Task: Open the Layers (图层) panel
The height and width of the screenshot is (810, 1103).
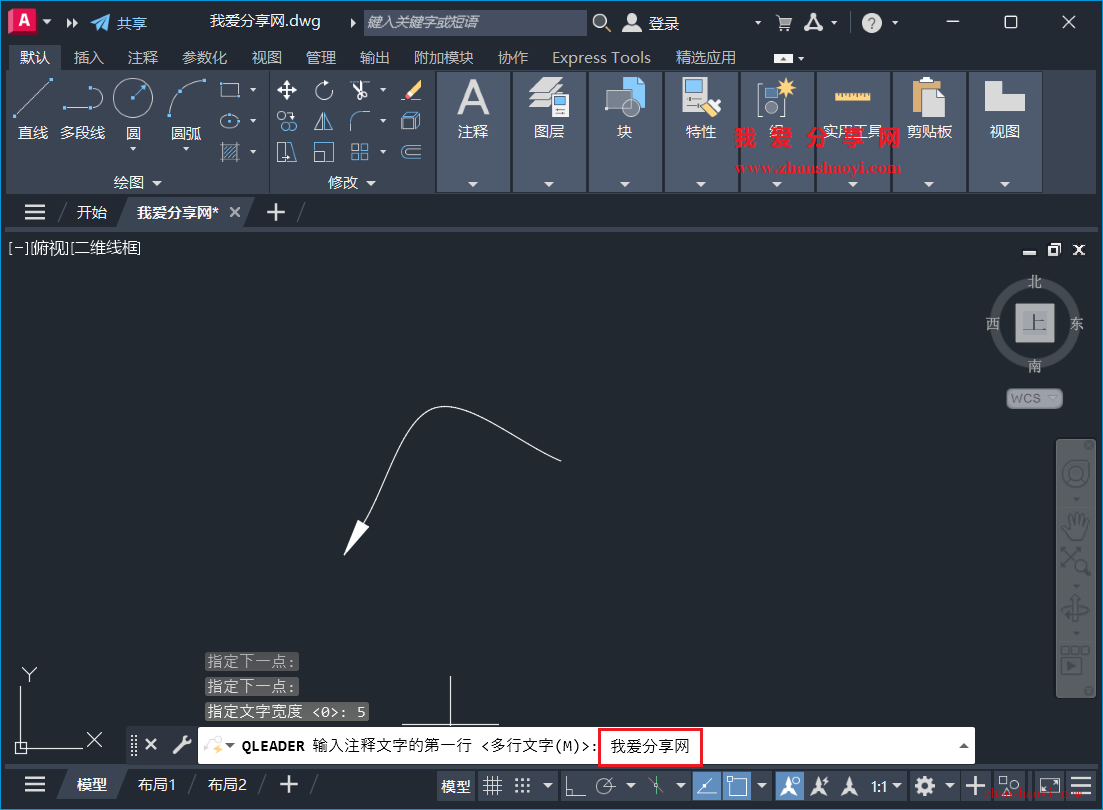Action: pos(549,131)
